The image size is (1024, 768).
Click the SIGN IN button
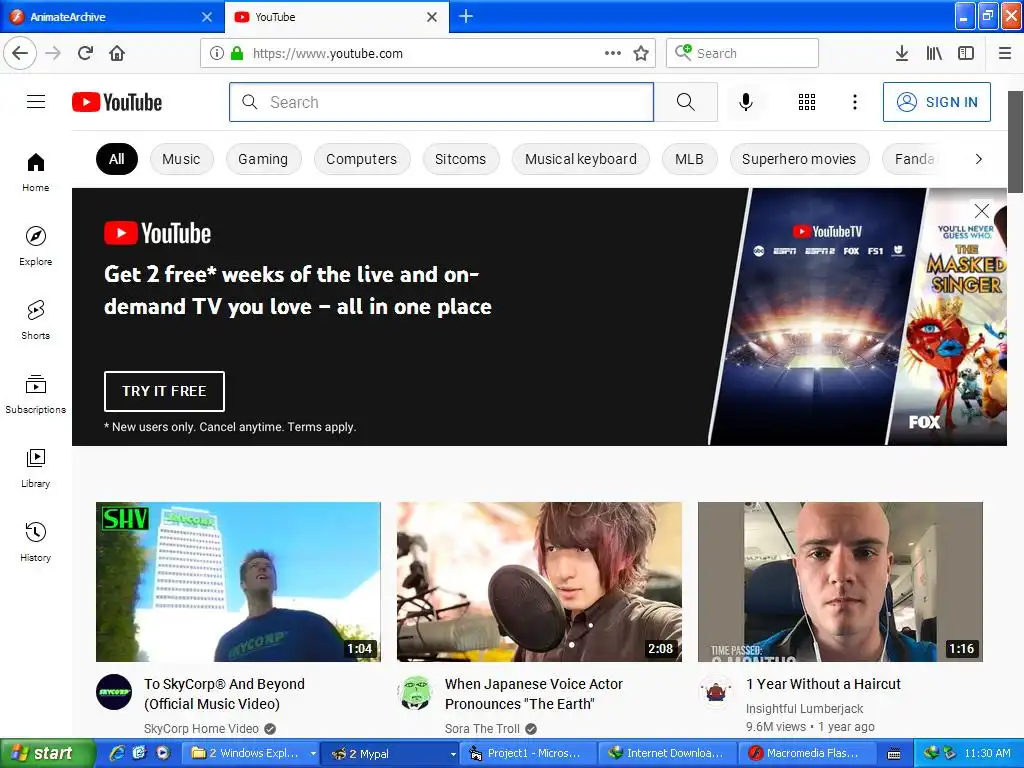[936, 102]
